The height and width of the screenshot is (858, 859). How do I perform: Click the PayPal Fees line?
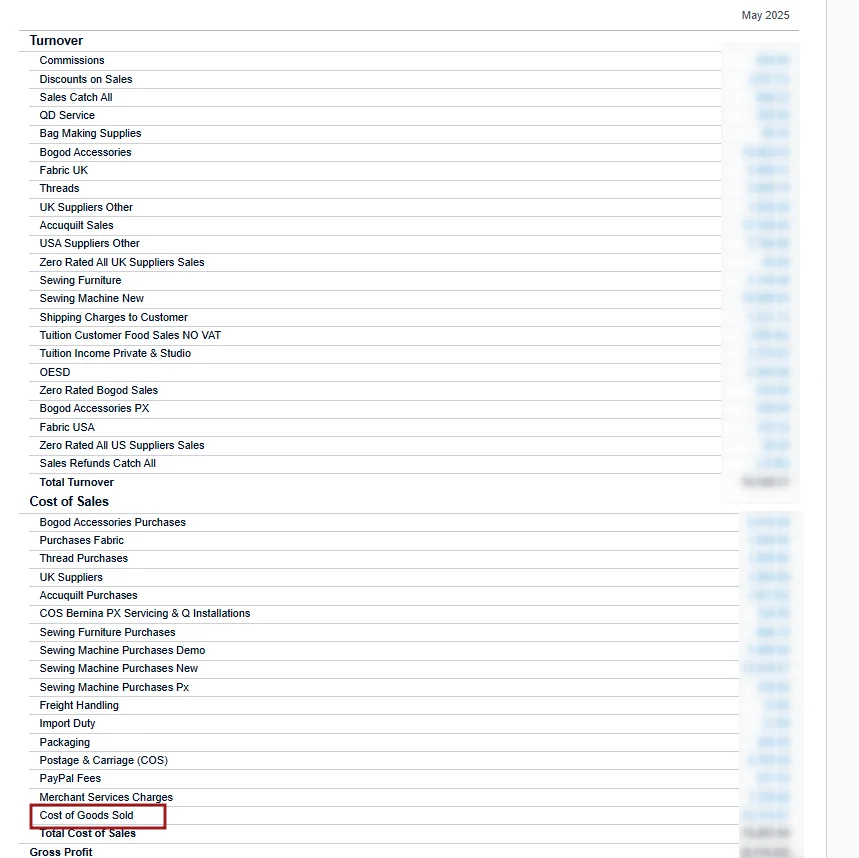(x=70, y=779)
